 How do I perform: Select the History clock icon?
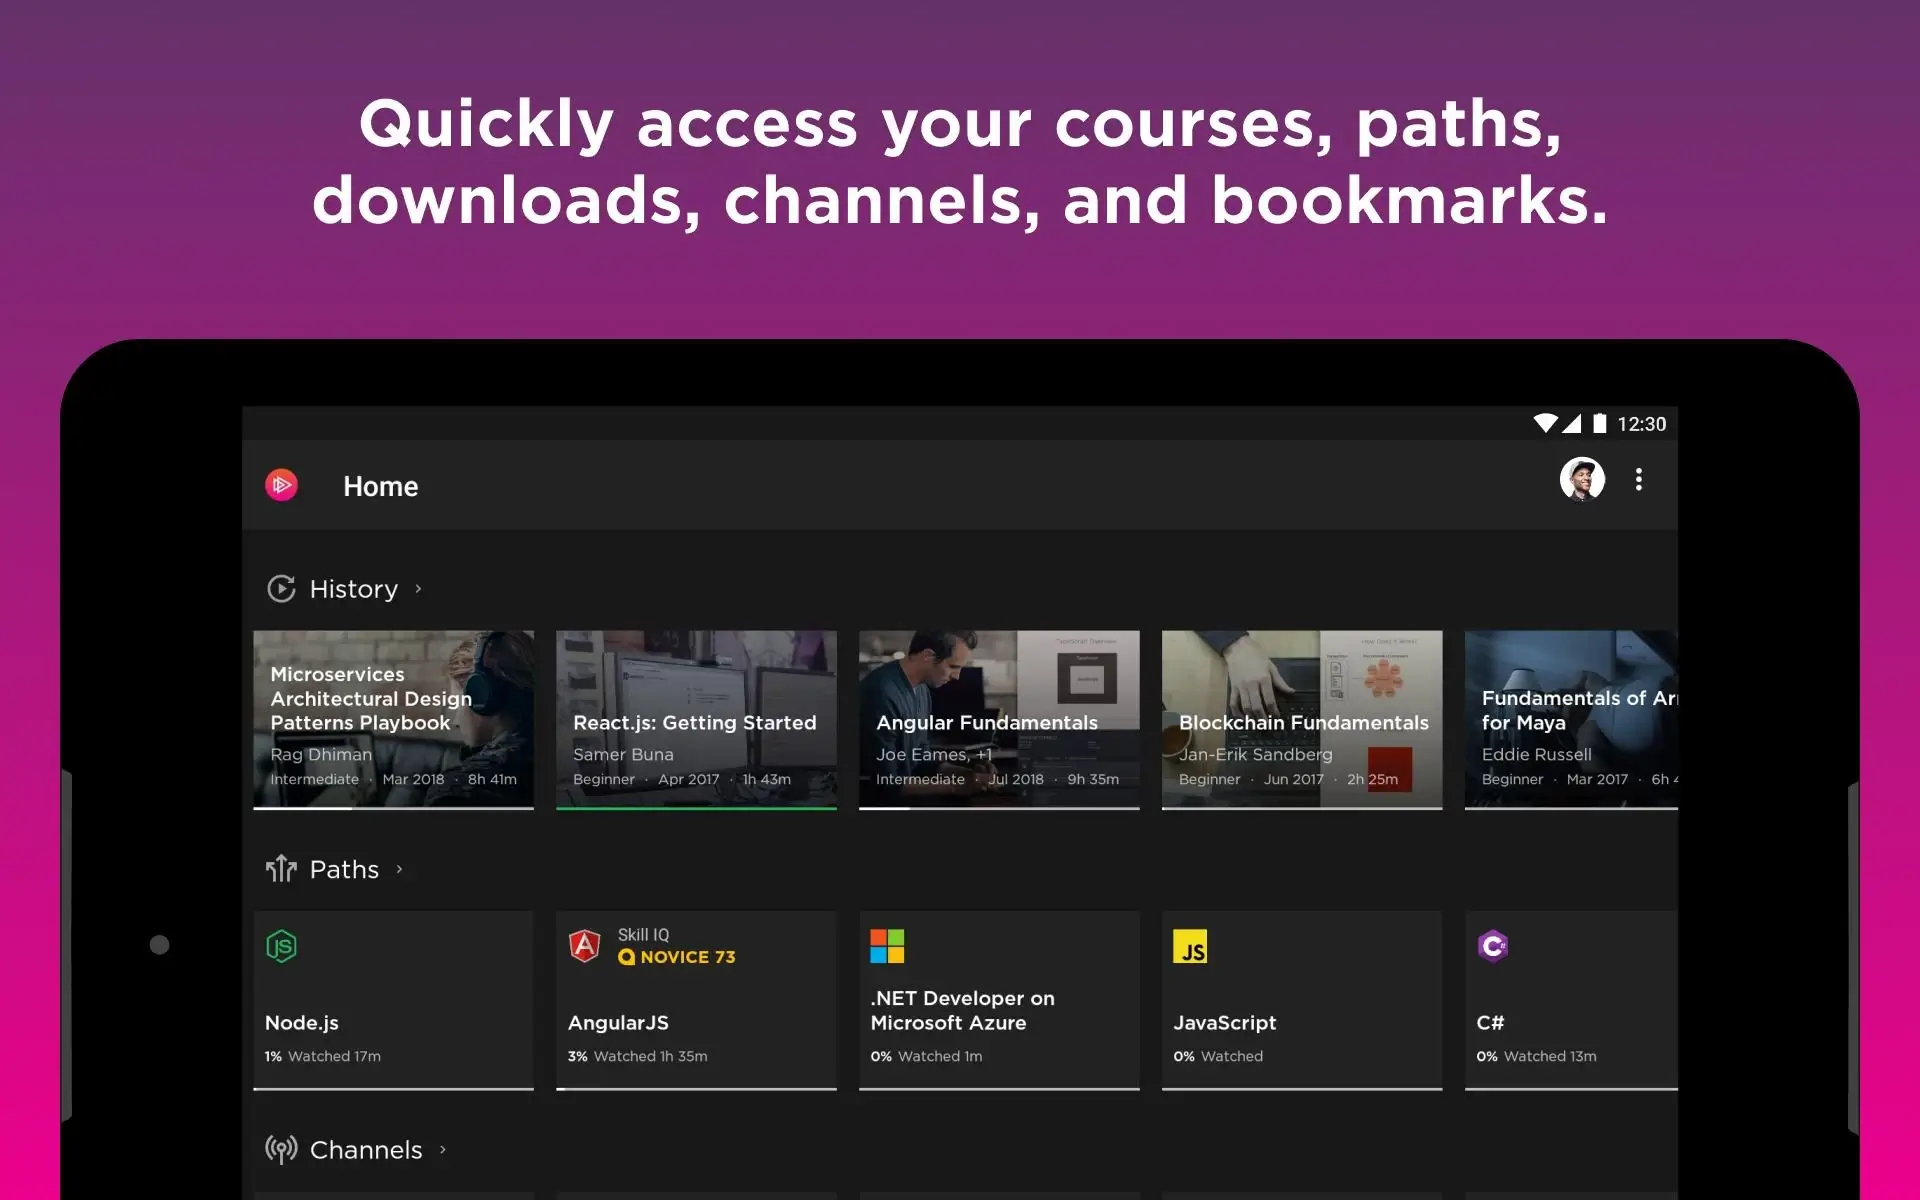pos(281,589)
